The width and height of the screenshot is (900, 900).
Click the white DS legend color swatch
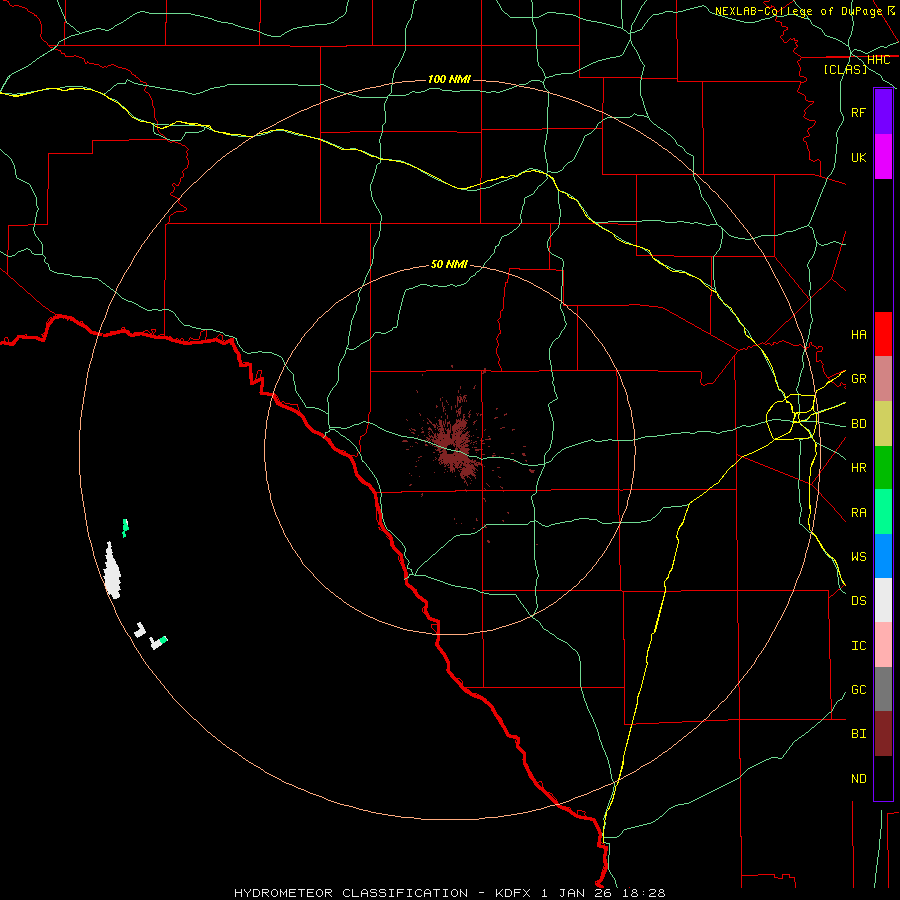tap(883, 600)
